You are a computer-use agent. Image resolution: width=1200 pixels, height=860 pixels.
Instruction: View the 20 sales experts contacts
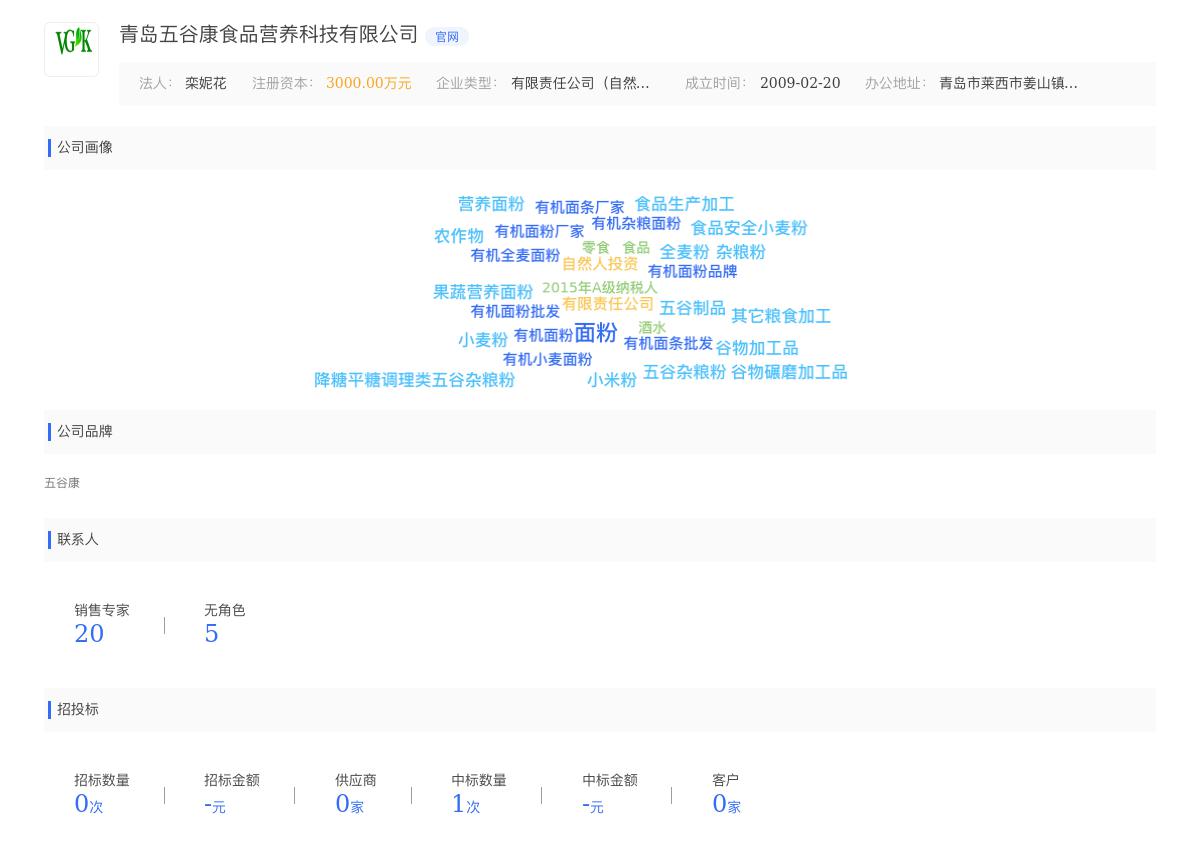pyautogui.click(x=89, y=633)
